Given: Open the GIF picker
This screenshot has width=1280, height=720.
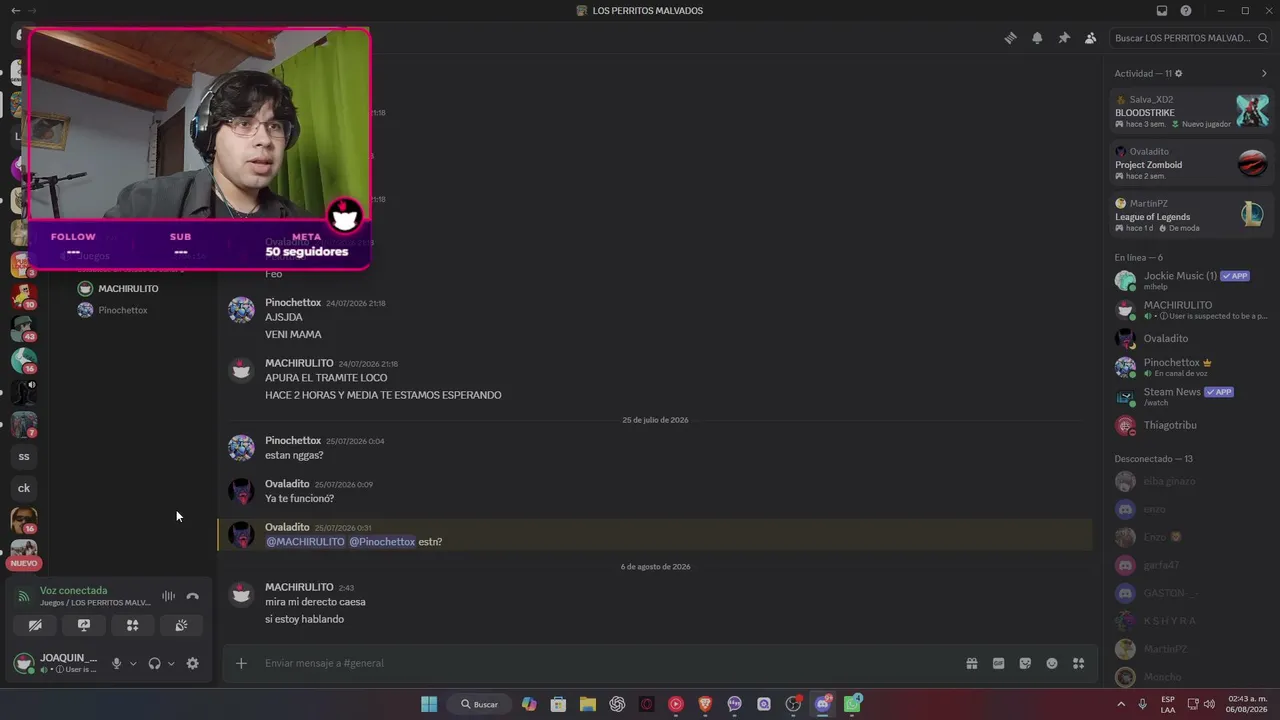Looking at the screenshot, I should click(998, 663).
